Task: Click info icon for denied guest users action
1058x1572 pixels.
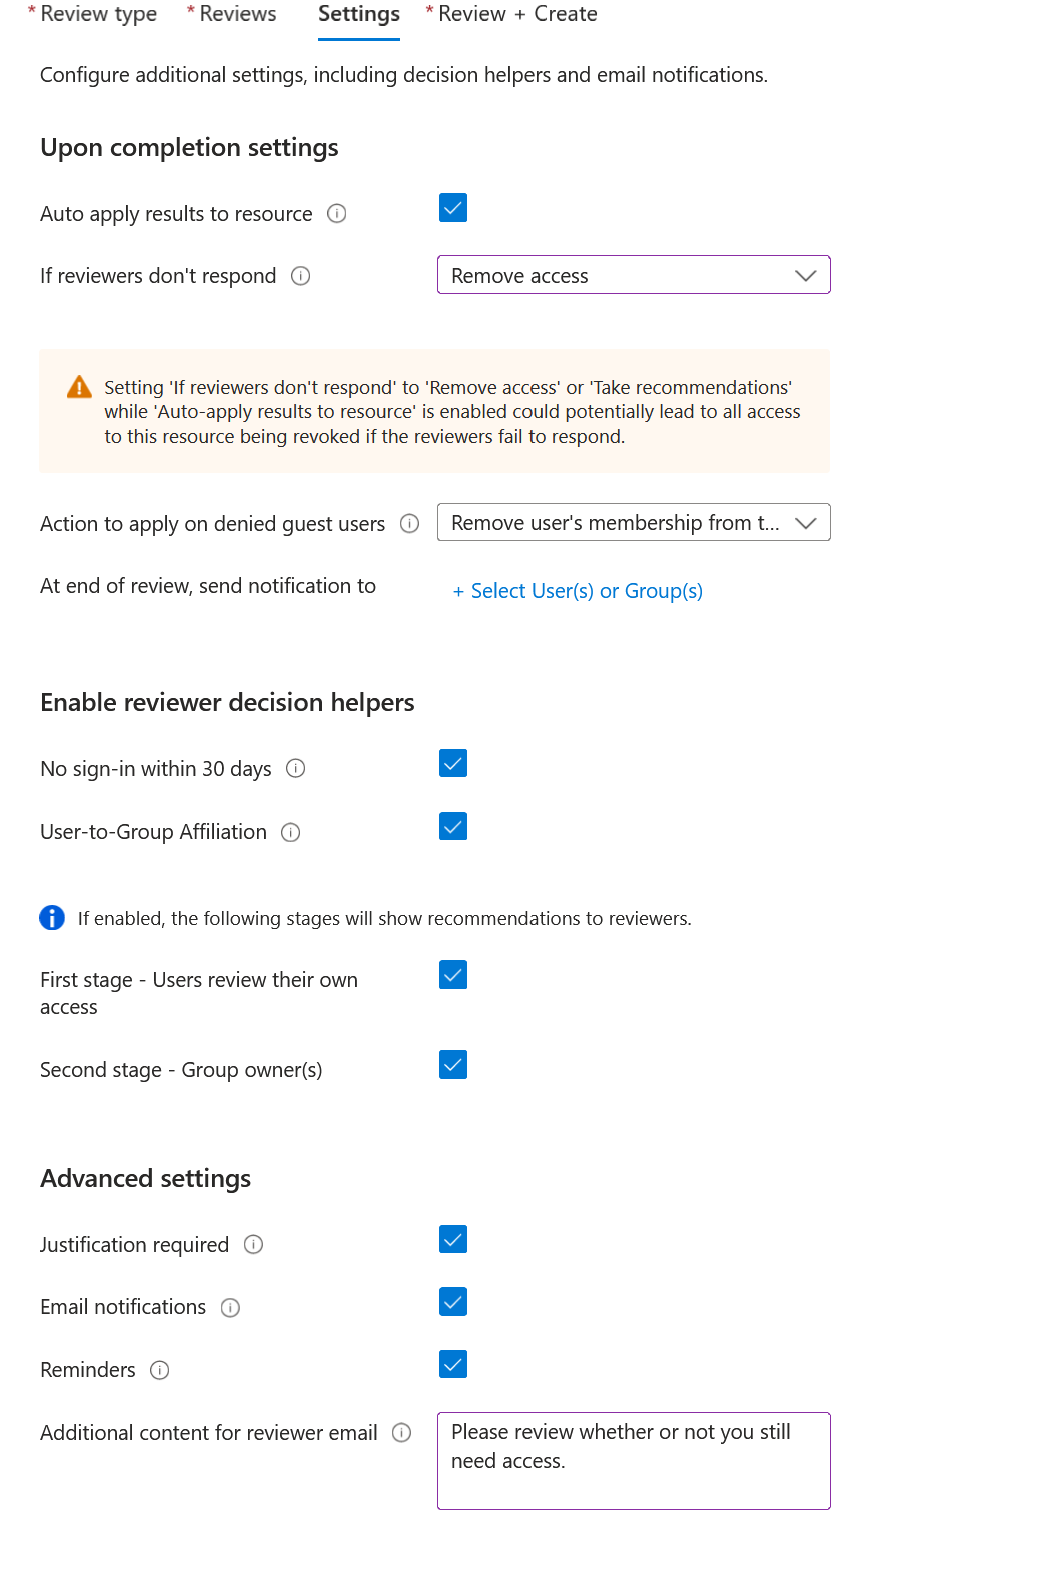Action: point(410,523)
